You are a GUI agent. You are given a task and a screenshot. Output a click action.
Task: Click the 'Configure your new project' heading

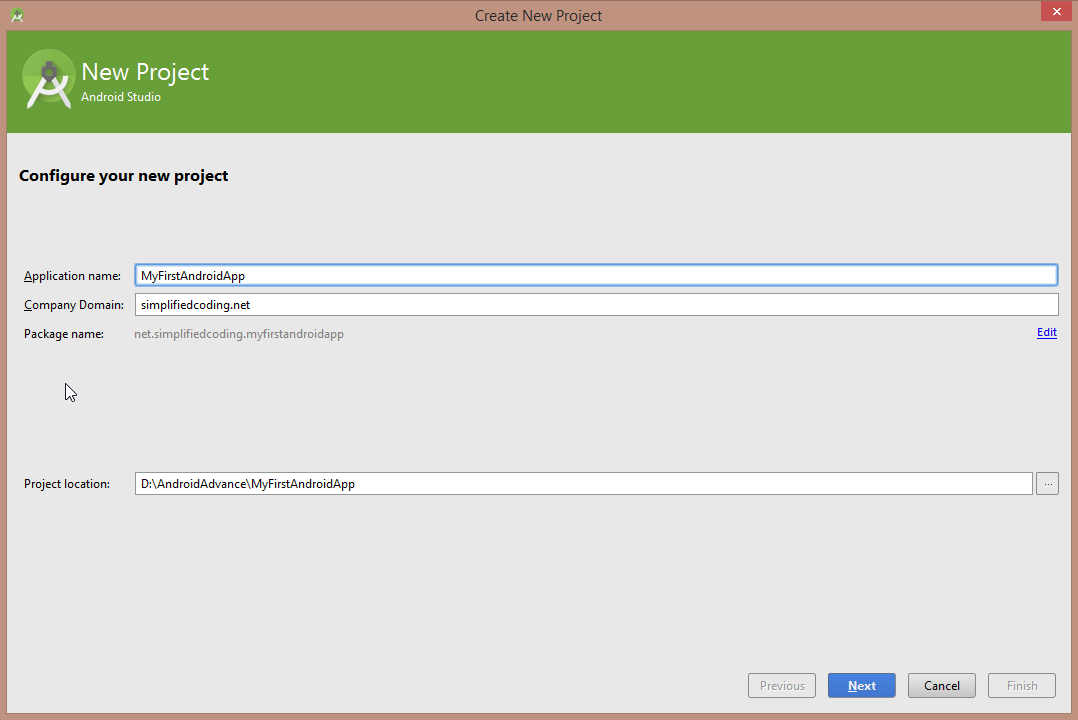[124, 175]
